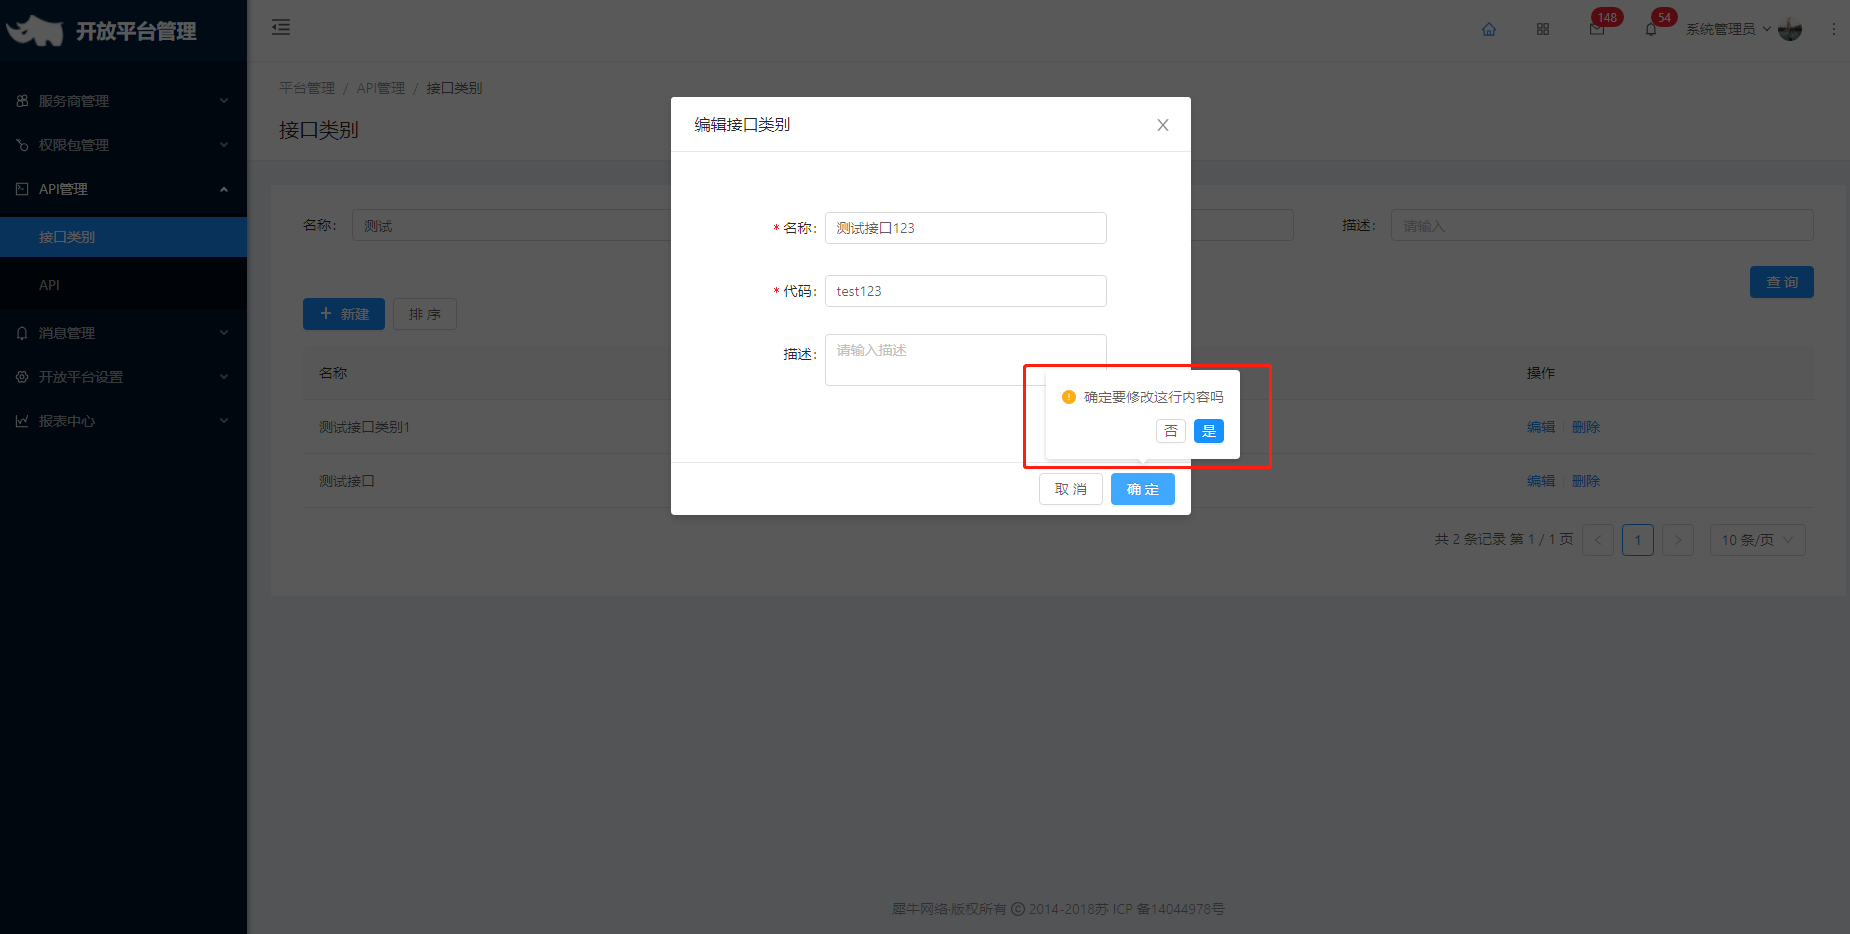Go to home via house icon
1850x934 pixels.
[x=1489, y=29]
